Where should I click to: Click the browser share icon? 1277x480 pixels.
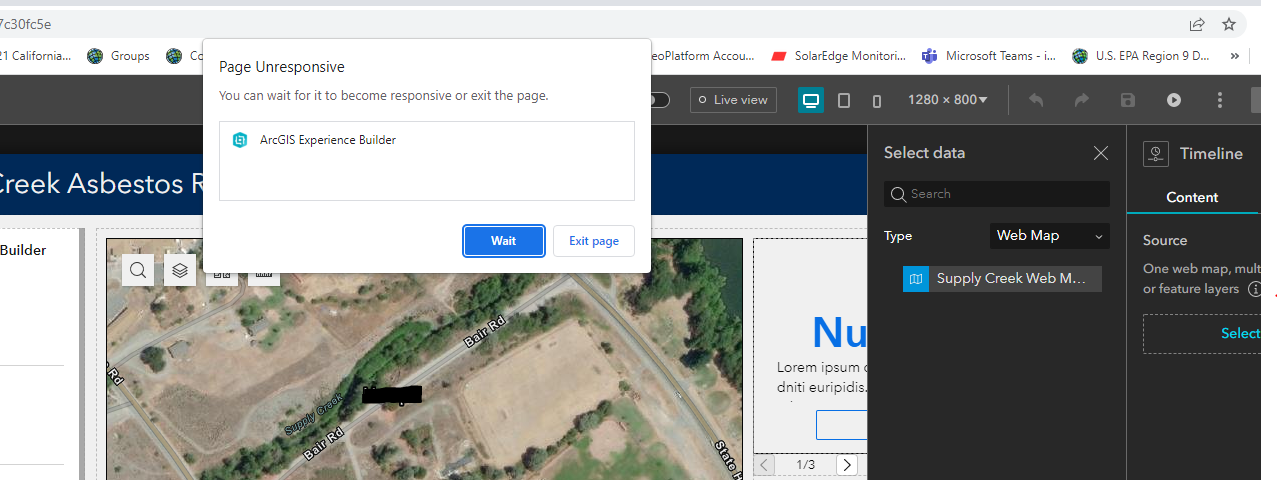1197,24
